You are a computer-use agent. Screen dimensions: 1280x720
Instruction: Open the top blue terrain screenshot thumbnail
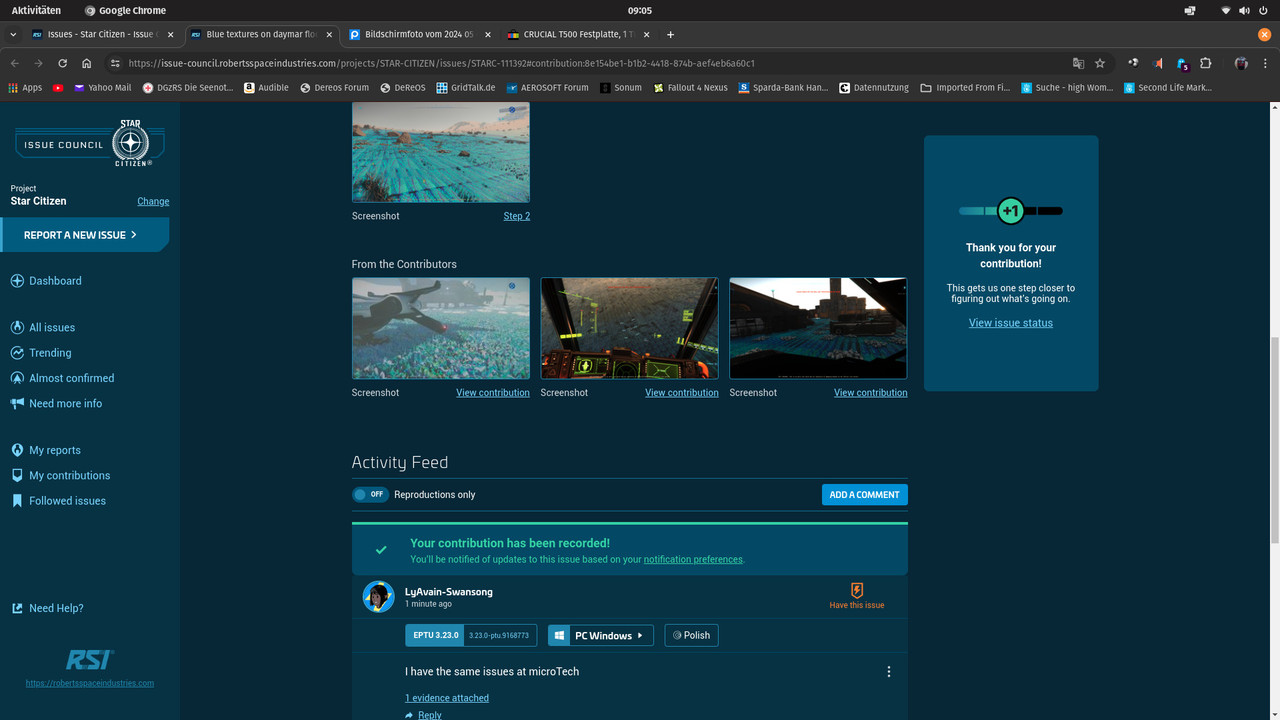(441, 152)
